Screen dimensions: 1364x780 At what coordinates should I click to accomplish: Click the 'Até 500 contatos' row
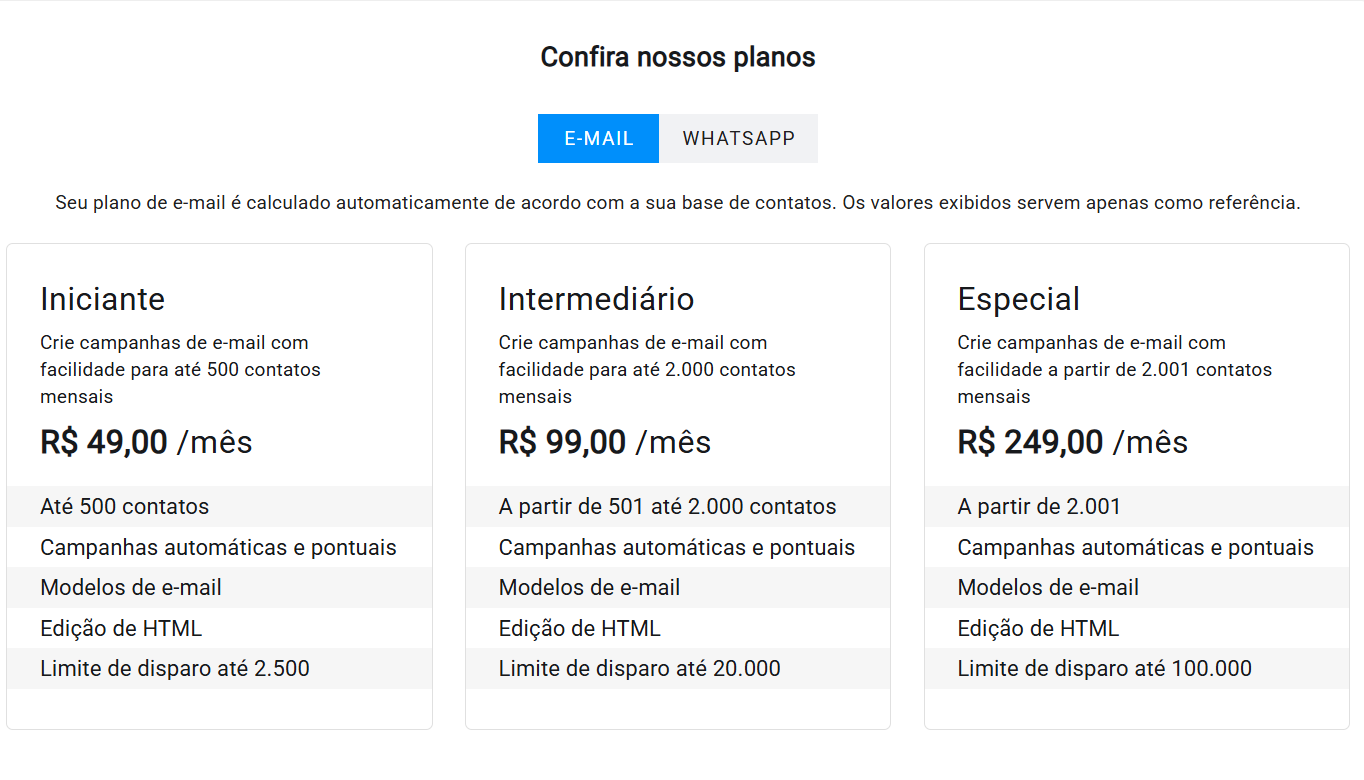tap(125, 506)
